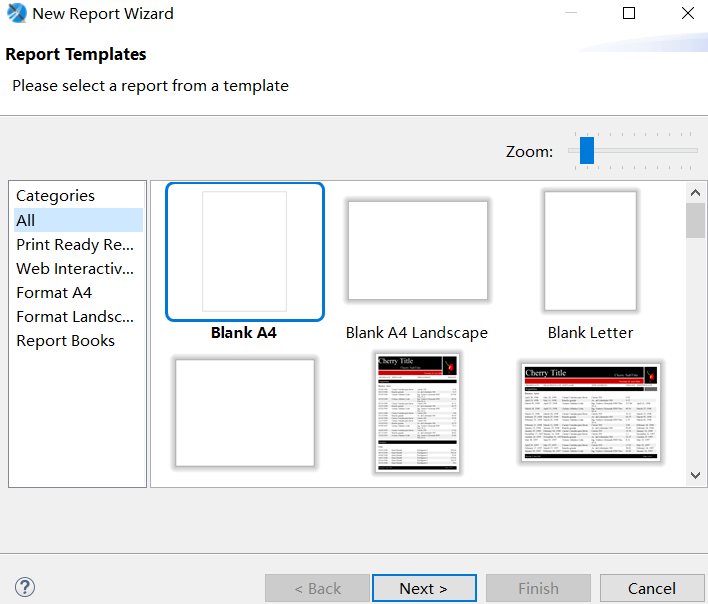Select the All category

tap(78, 220)
